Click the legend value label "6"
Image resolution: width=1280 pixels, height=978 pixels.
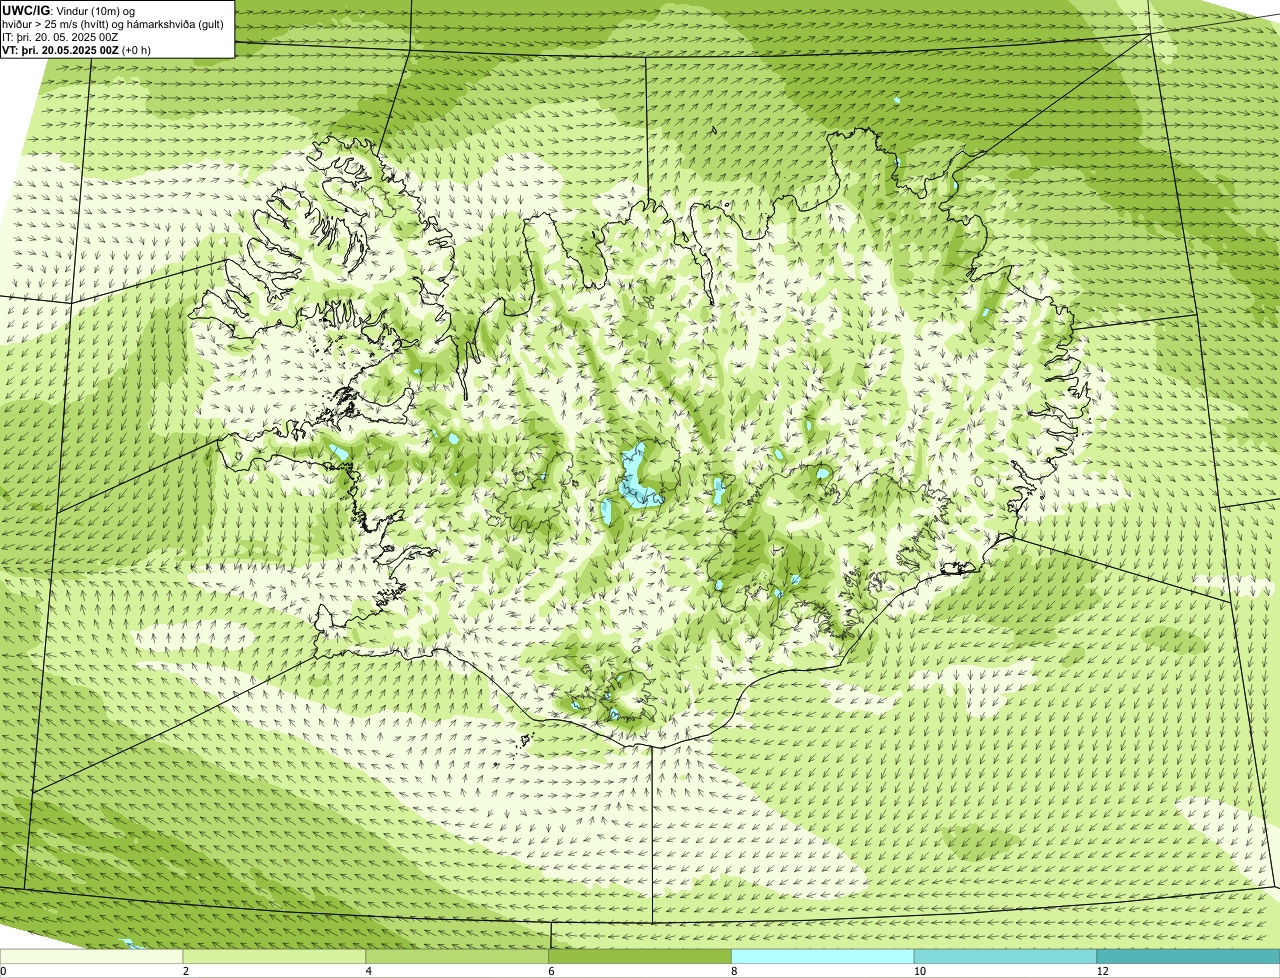click(551, 971)
